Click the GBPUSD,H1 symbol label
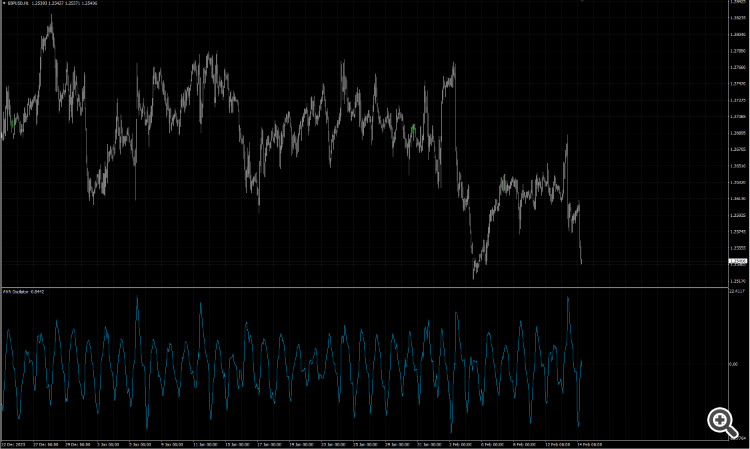 point(18,3)
